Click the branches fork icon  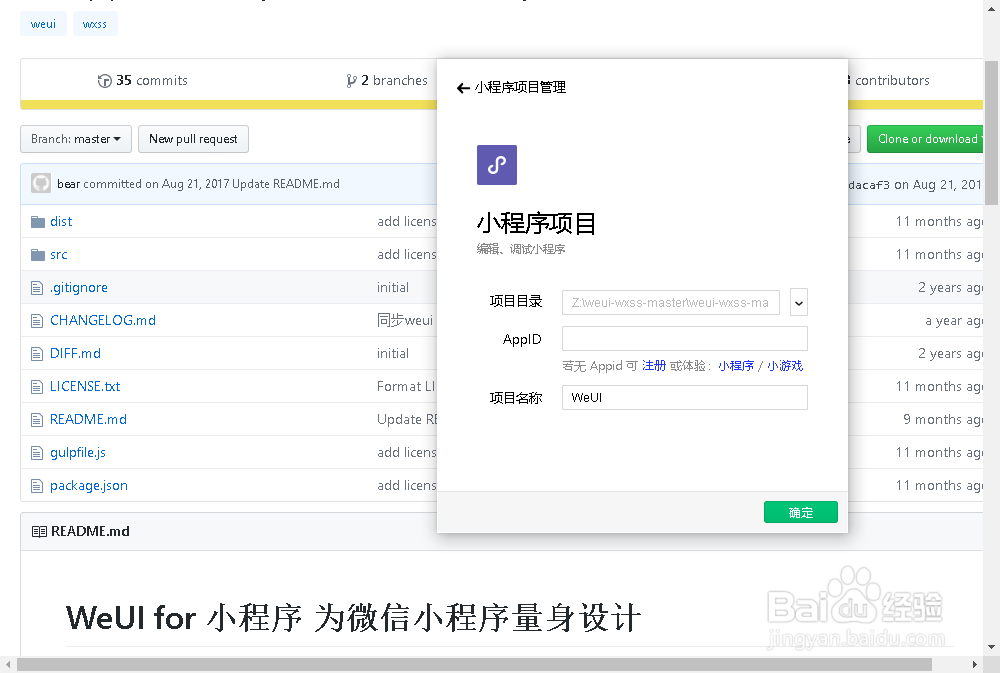pos(351,81)
